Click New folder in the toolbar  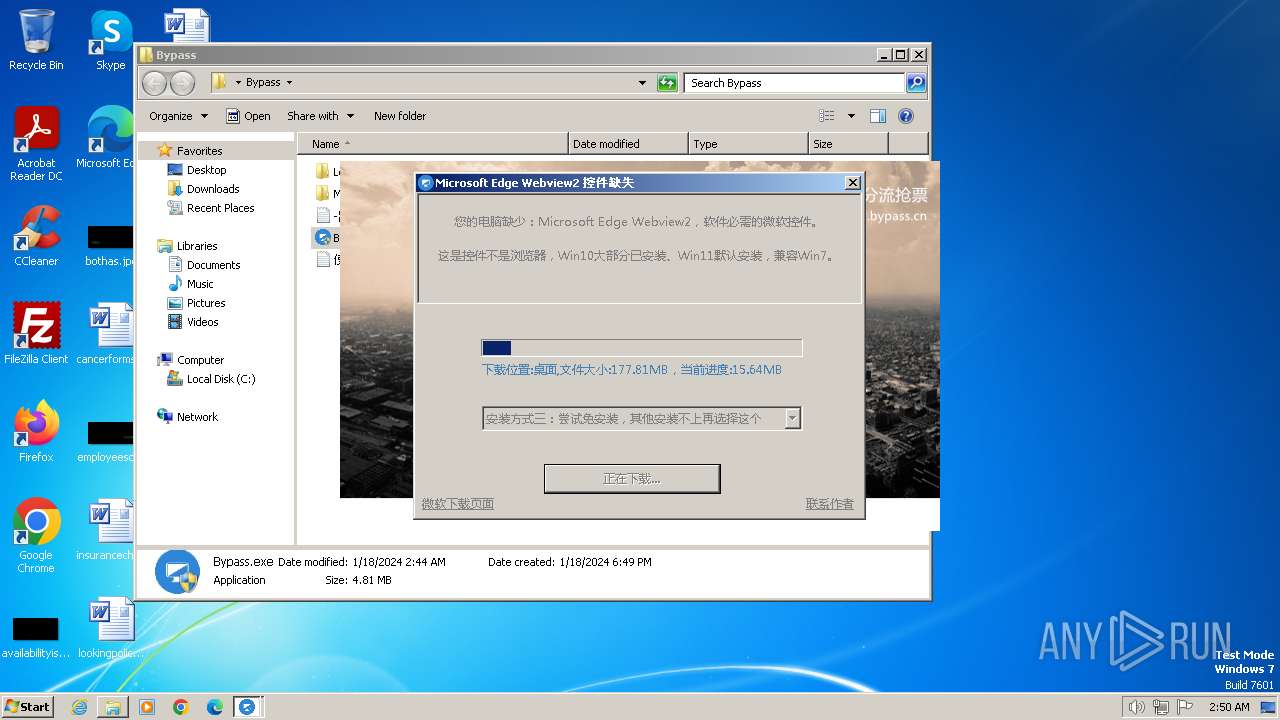pyautogui.click(x=400, y=116)
